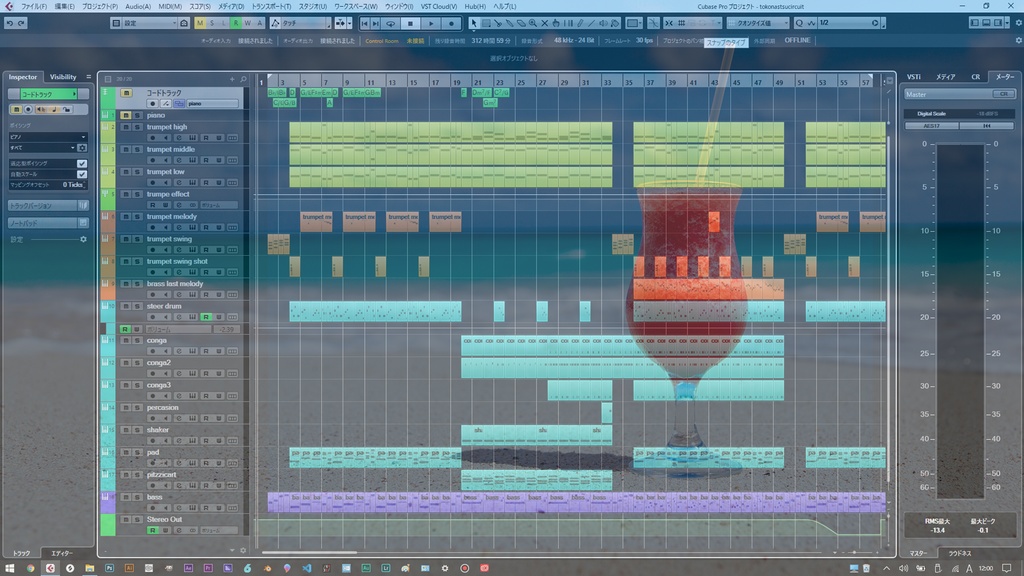Undo the last action via toolbar arrow
This screenshot has height=576, width=1024.
pos(10,23)
